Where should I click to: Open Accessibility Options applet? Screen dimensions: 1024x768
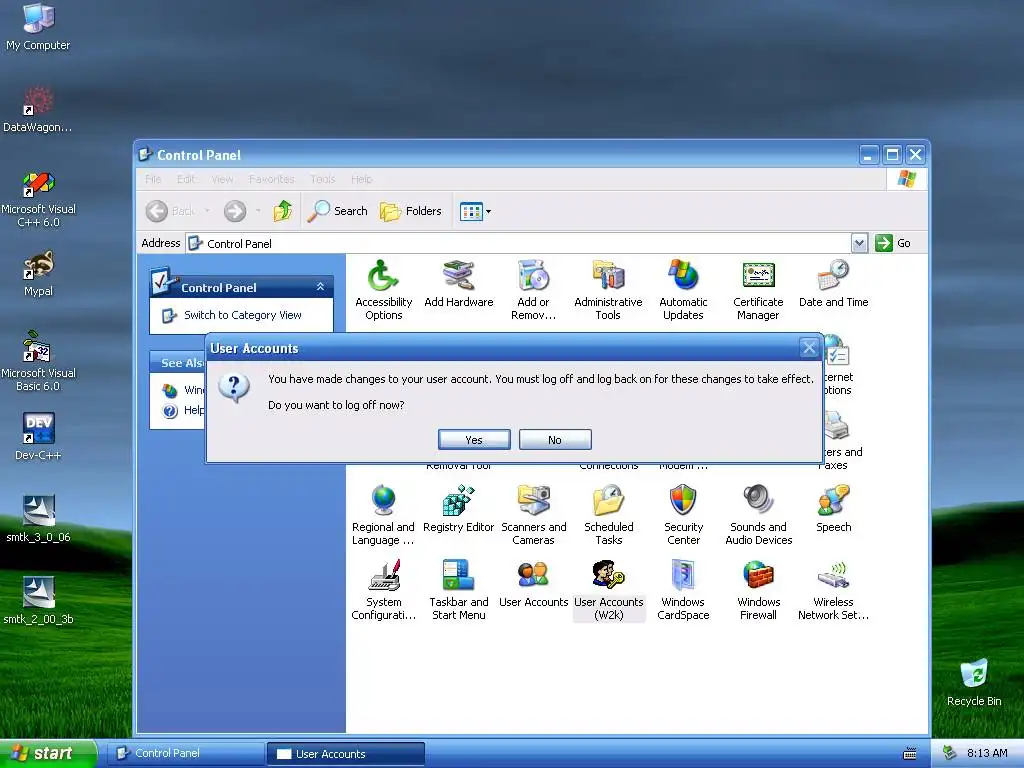(x=383, y=290)
